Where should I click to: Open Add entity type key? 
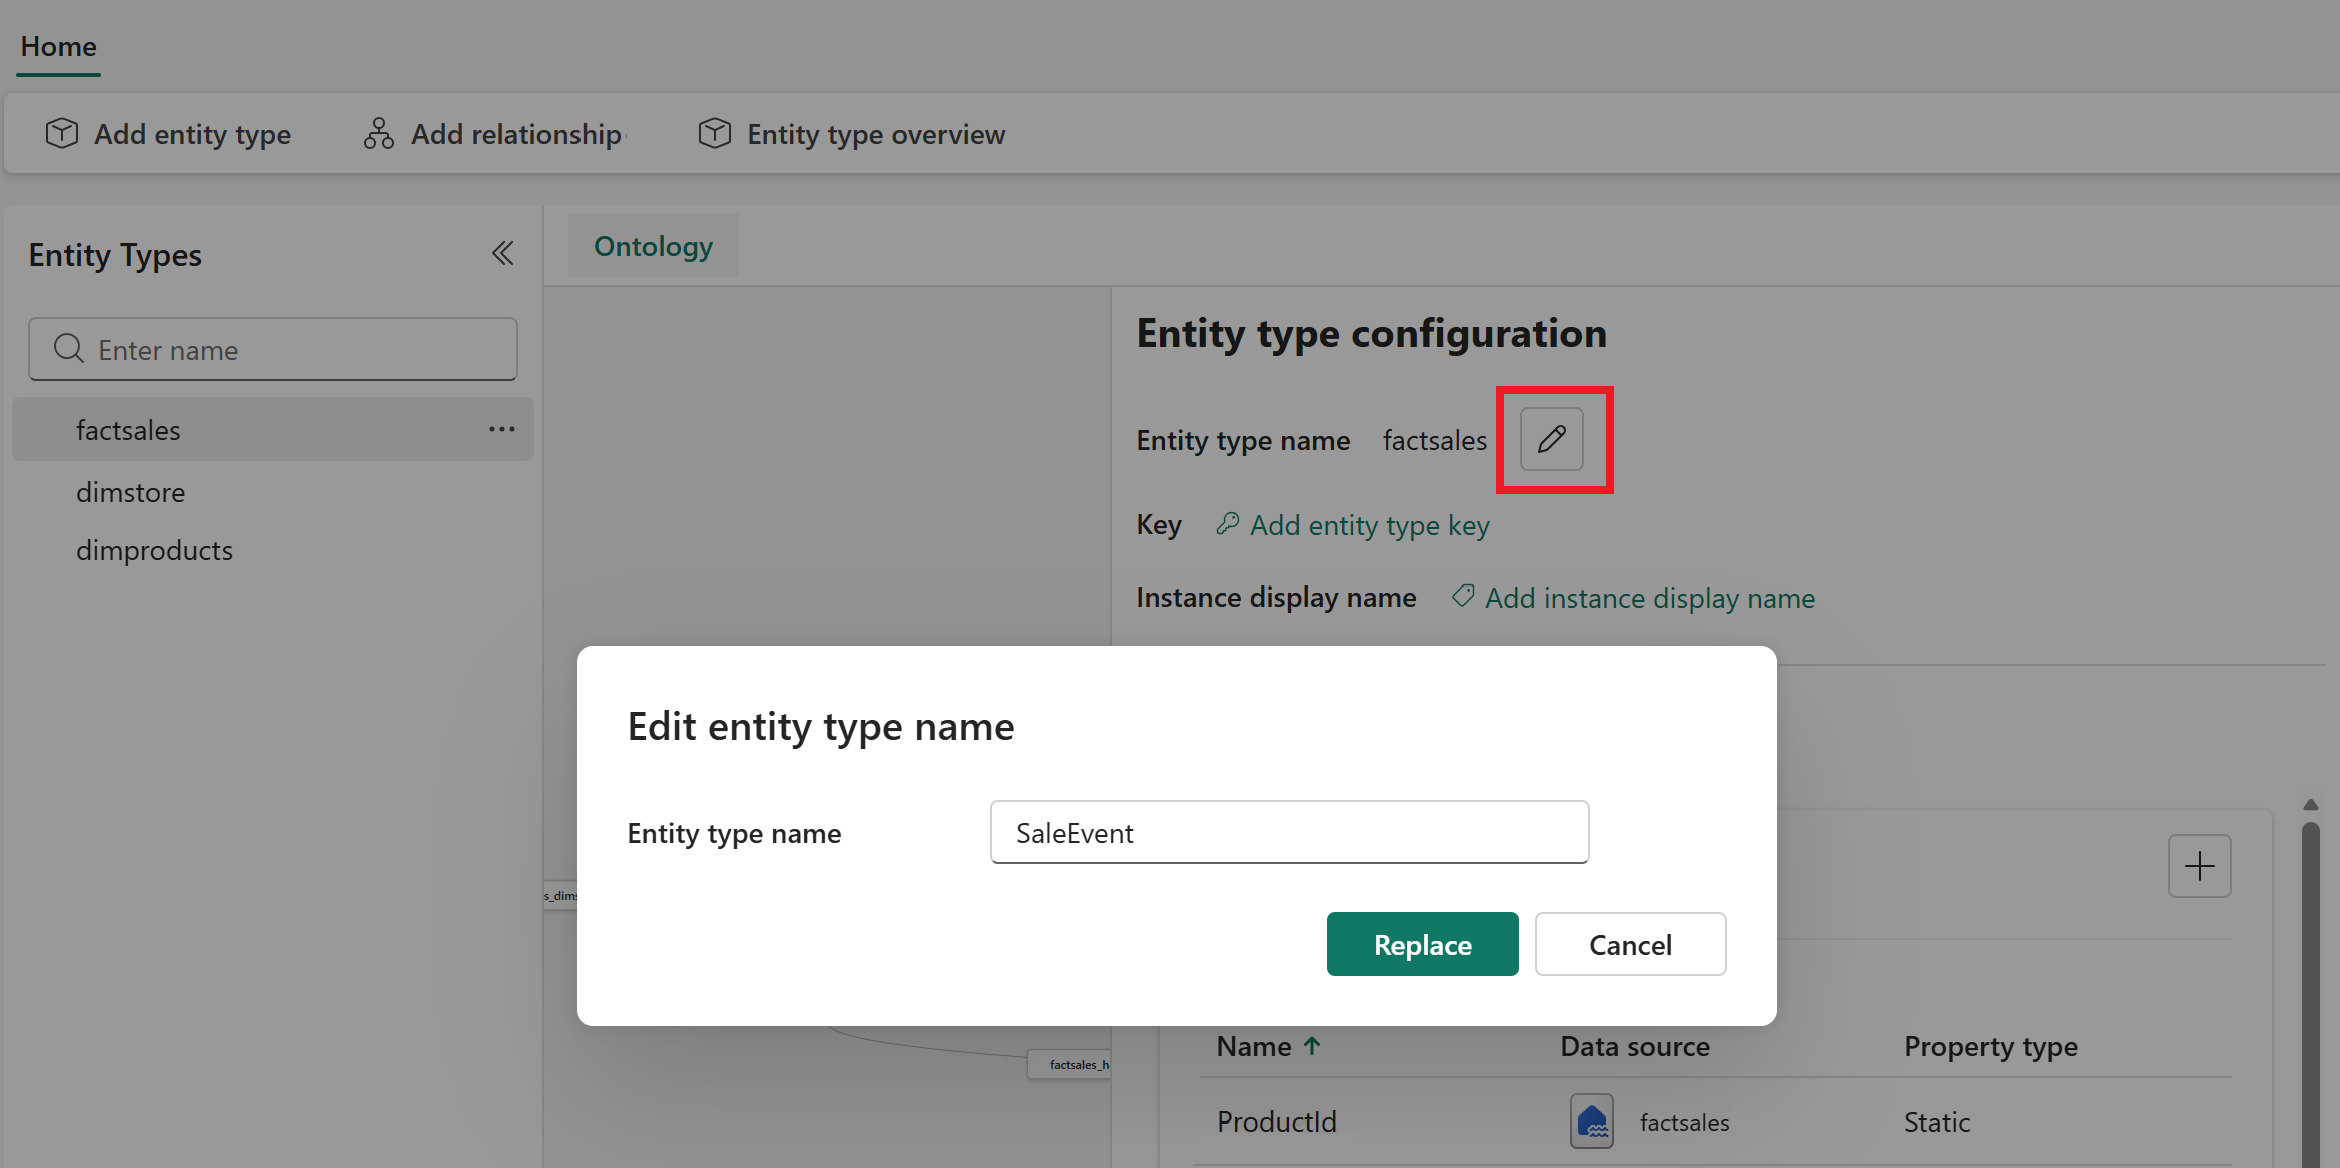[x=1370, y=524]
